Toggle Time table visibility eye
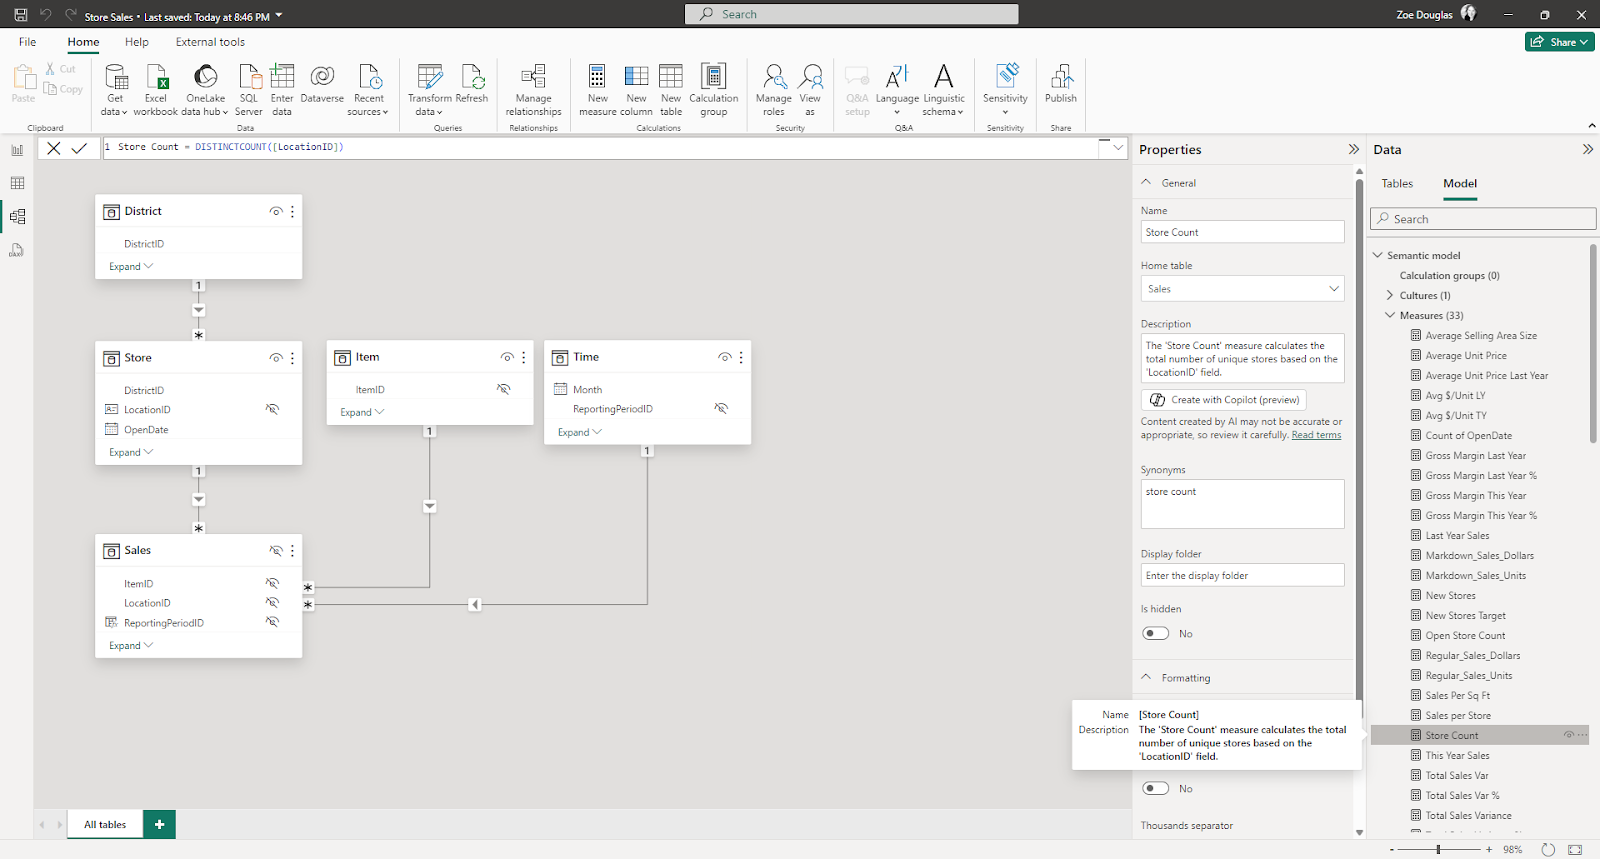This screenshot has height=859, width=1600. pos(725,357)
